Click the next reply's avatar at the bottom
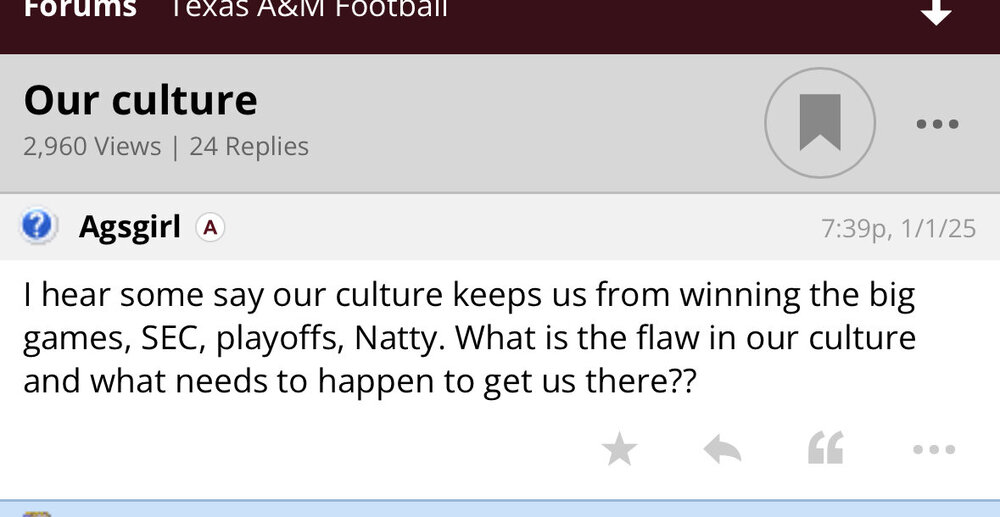The height and width of the screenshot is (517, 1000). coord(36,512)
